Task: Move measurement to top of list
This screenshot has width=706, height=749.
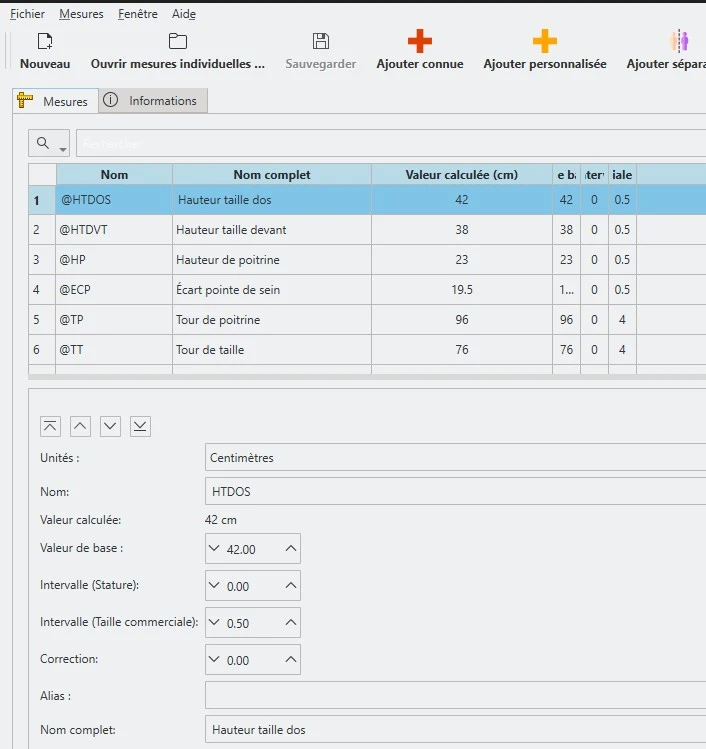Action: point(50,427)
